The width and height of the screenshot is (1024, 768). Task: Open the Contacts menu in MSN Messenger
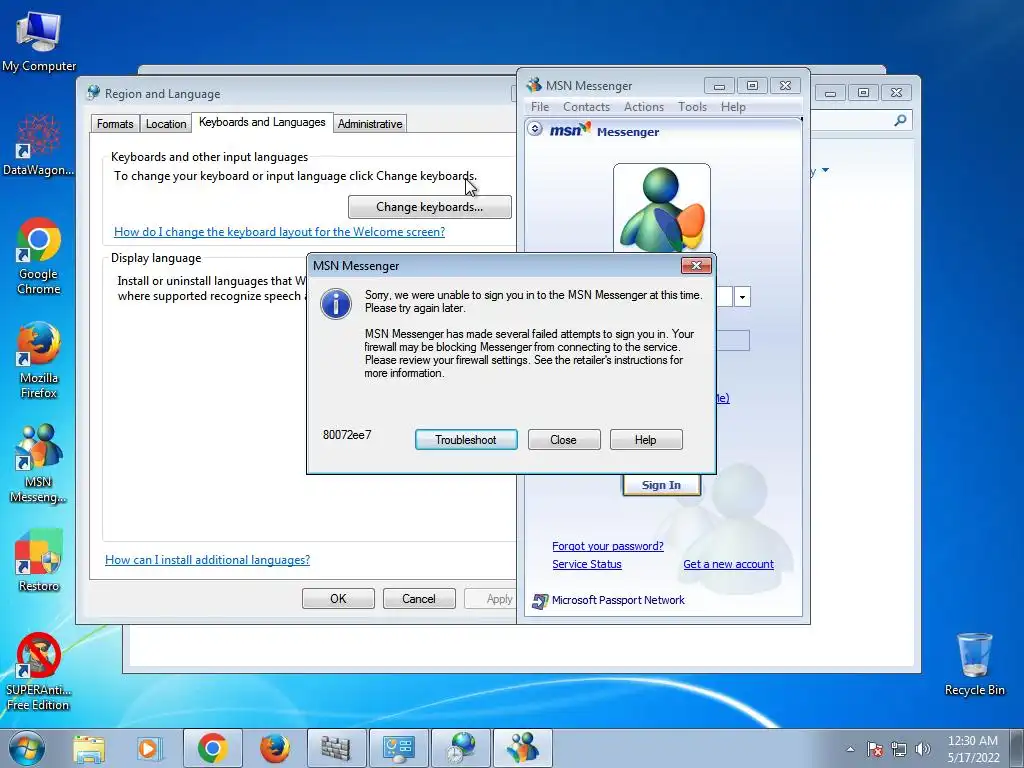(586, 106)
